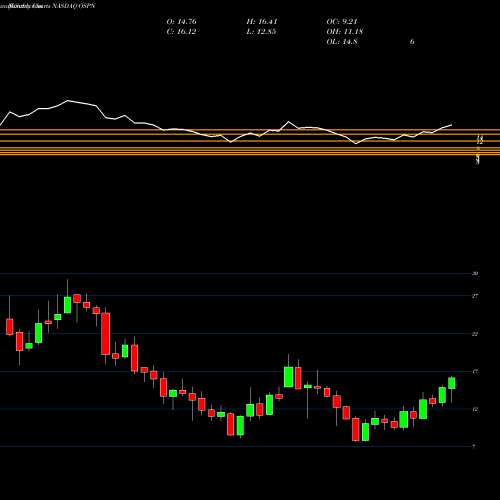Click the 17 price axis label
The width and height of the screenshot is (500, 500).
coord(476,371)
